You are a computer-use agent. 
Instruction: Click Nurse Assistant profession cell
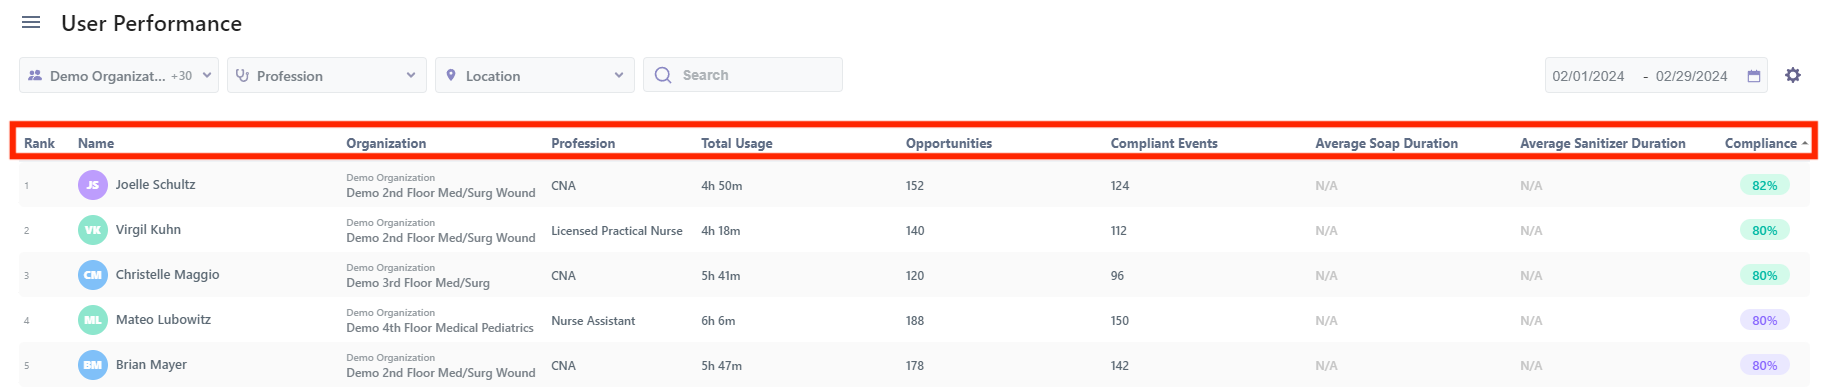593,321
